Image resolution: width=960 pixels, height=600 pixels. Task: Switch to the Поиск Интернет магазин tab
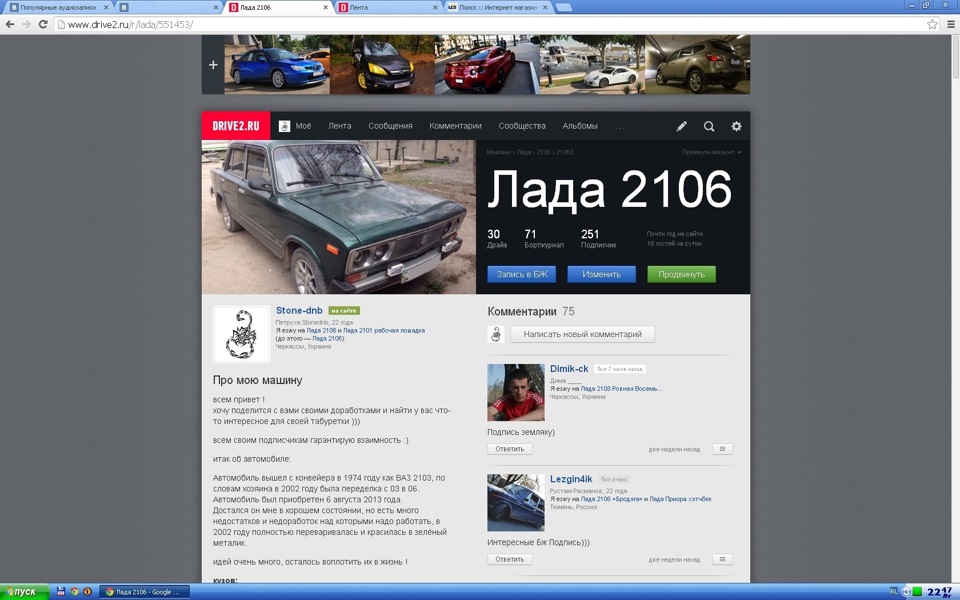point(497,7)
